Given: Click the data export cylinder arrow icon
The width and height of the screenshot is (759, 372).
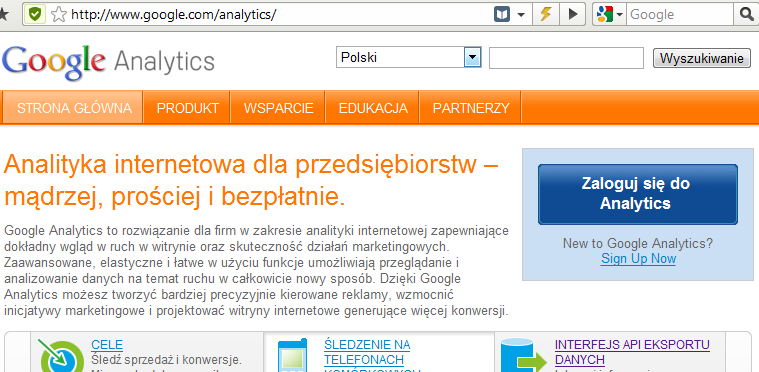Looking at the screenshot, I should coord(523,355).
